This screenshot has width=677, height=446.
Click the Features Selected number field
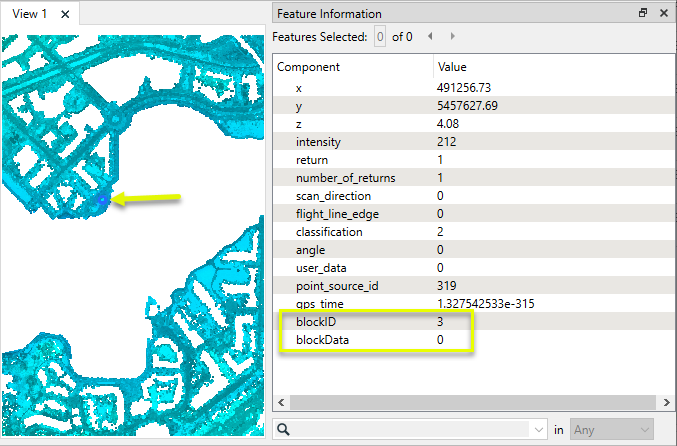pos(379,37)
